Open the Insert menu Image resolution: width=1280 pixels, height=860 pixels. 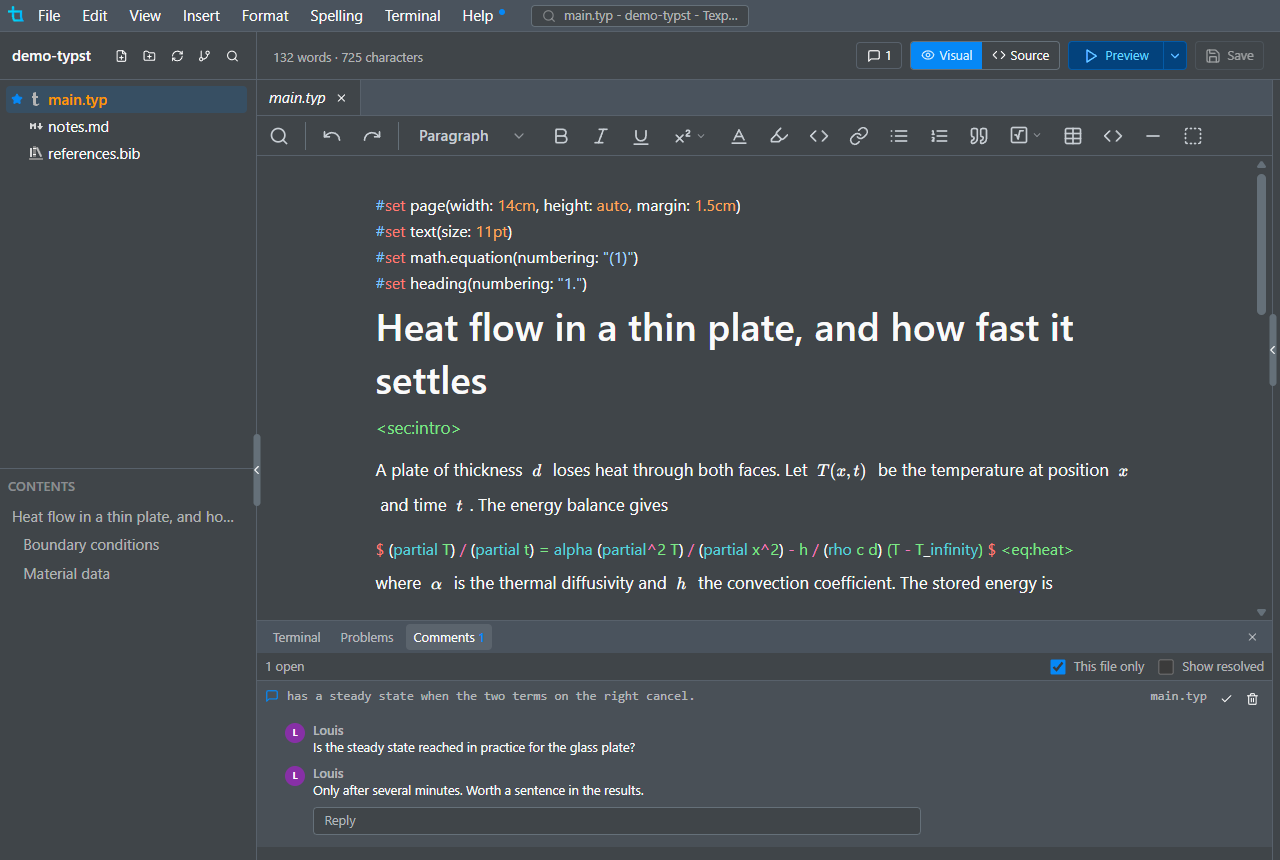(x=201, y=16)
